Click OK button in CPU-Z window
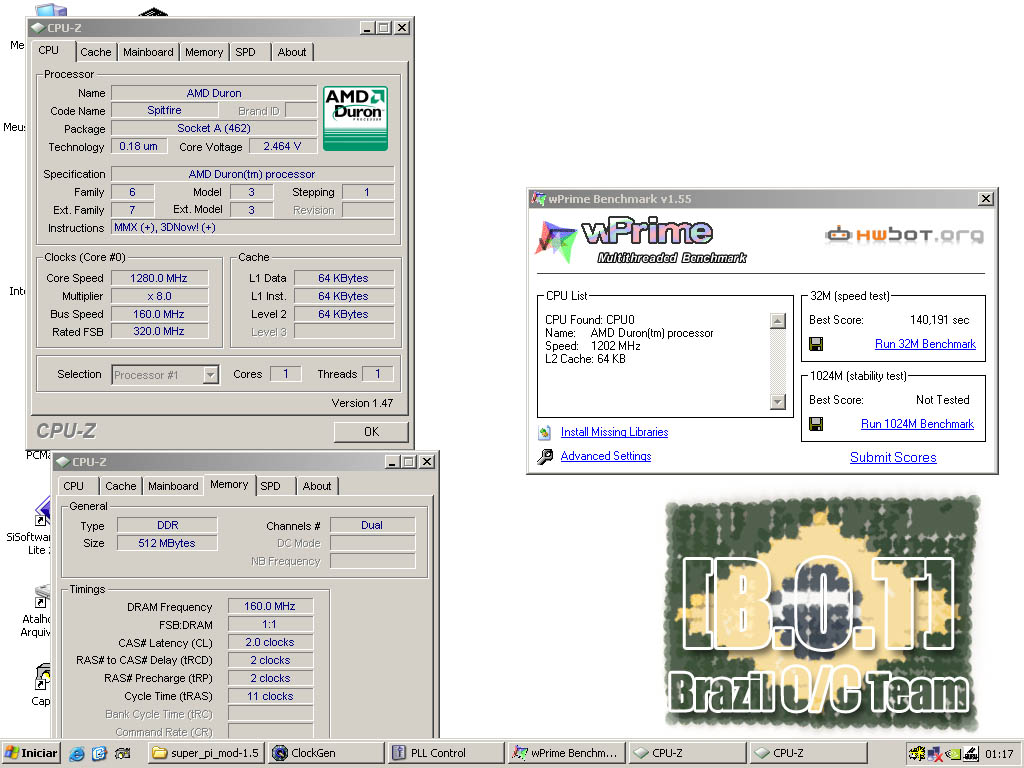This screenshot has width=1024, height=768. (371, 432)
